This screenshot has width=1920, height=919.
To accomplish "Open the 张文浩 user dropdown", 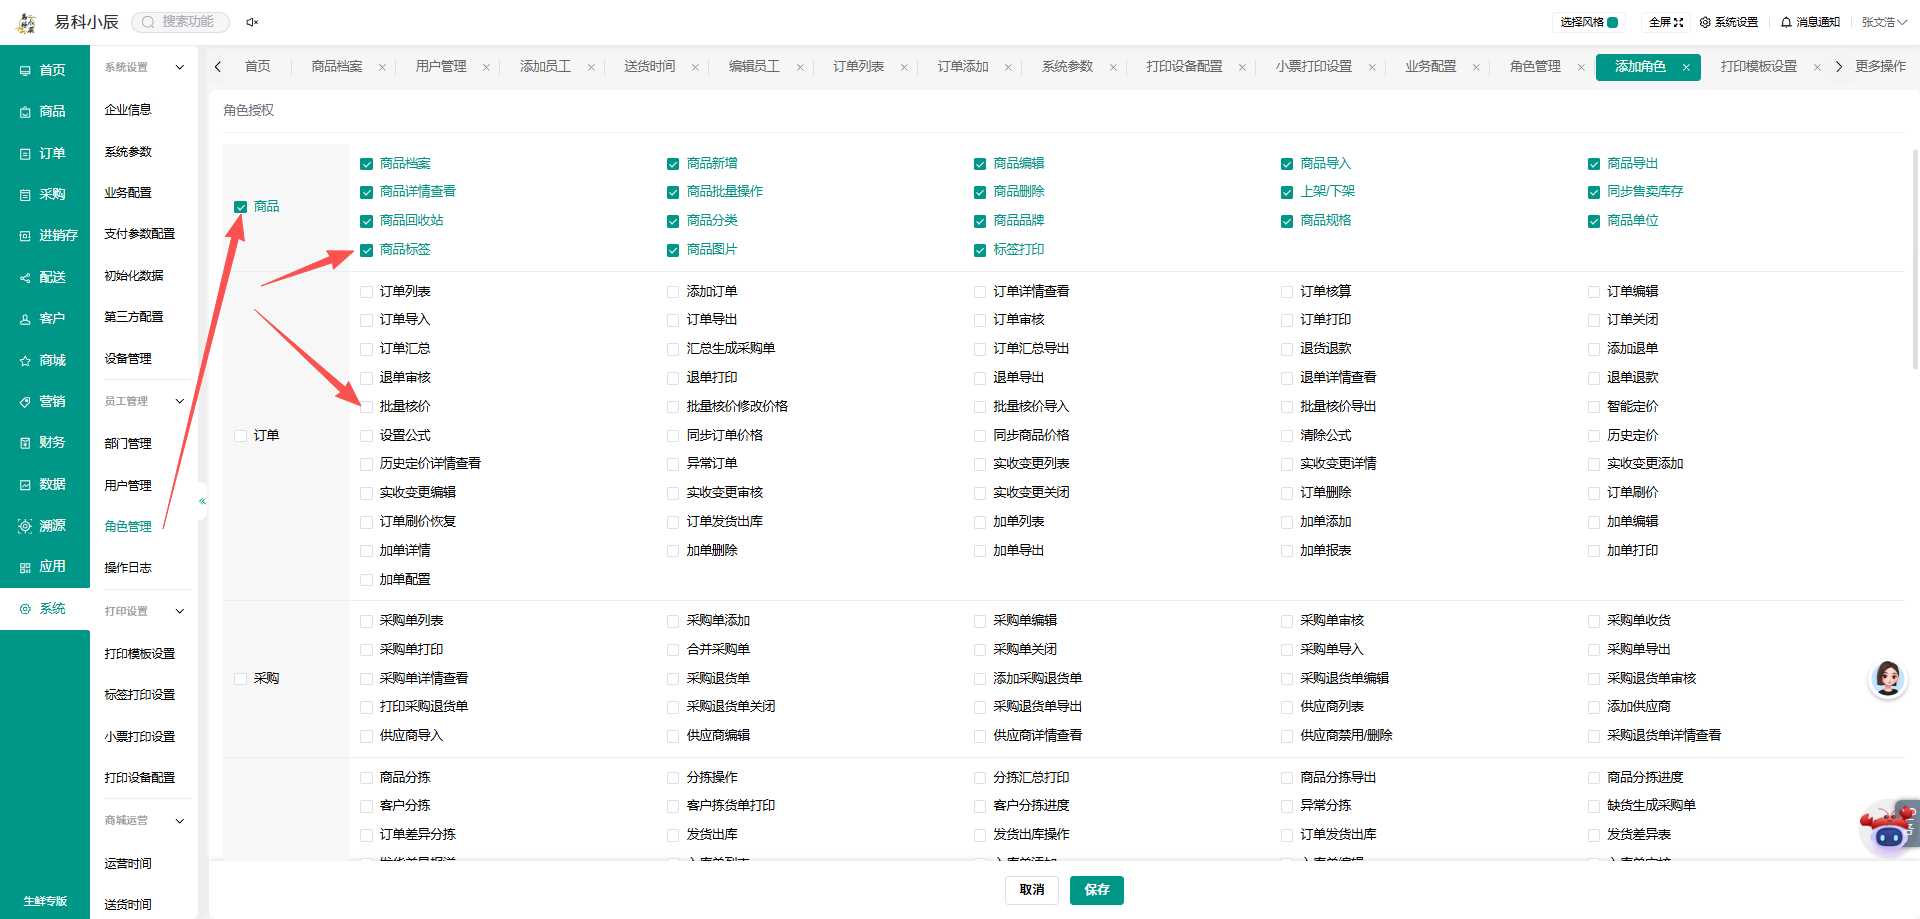I will 1884,22.
